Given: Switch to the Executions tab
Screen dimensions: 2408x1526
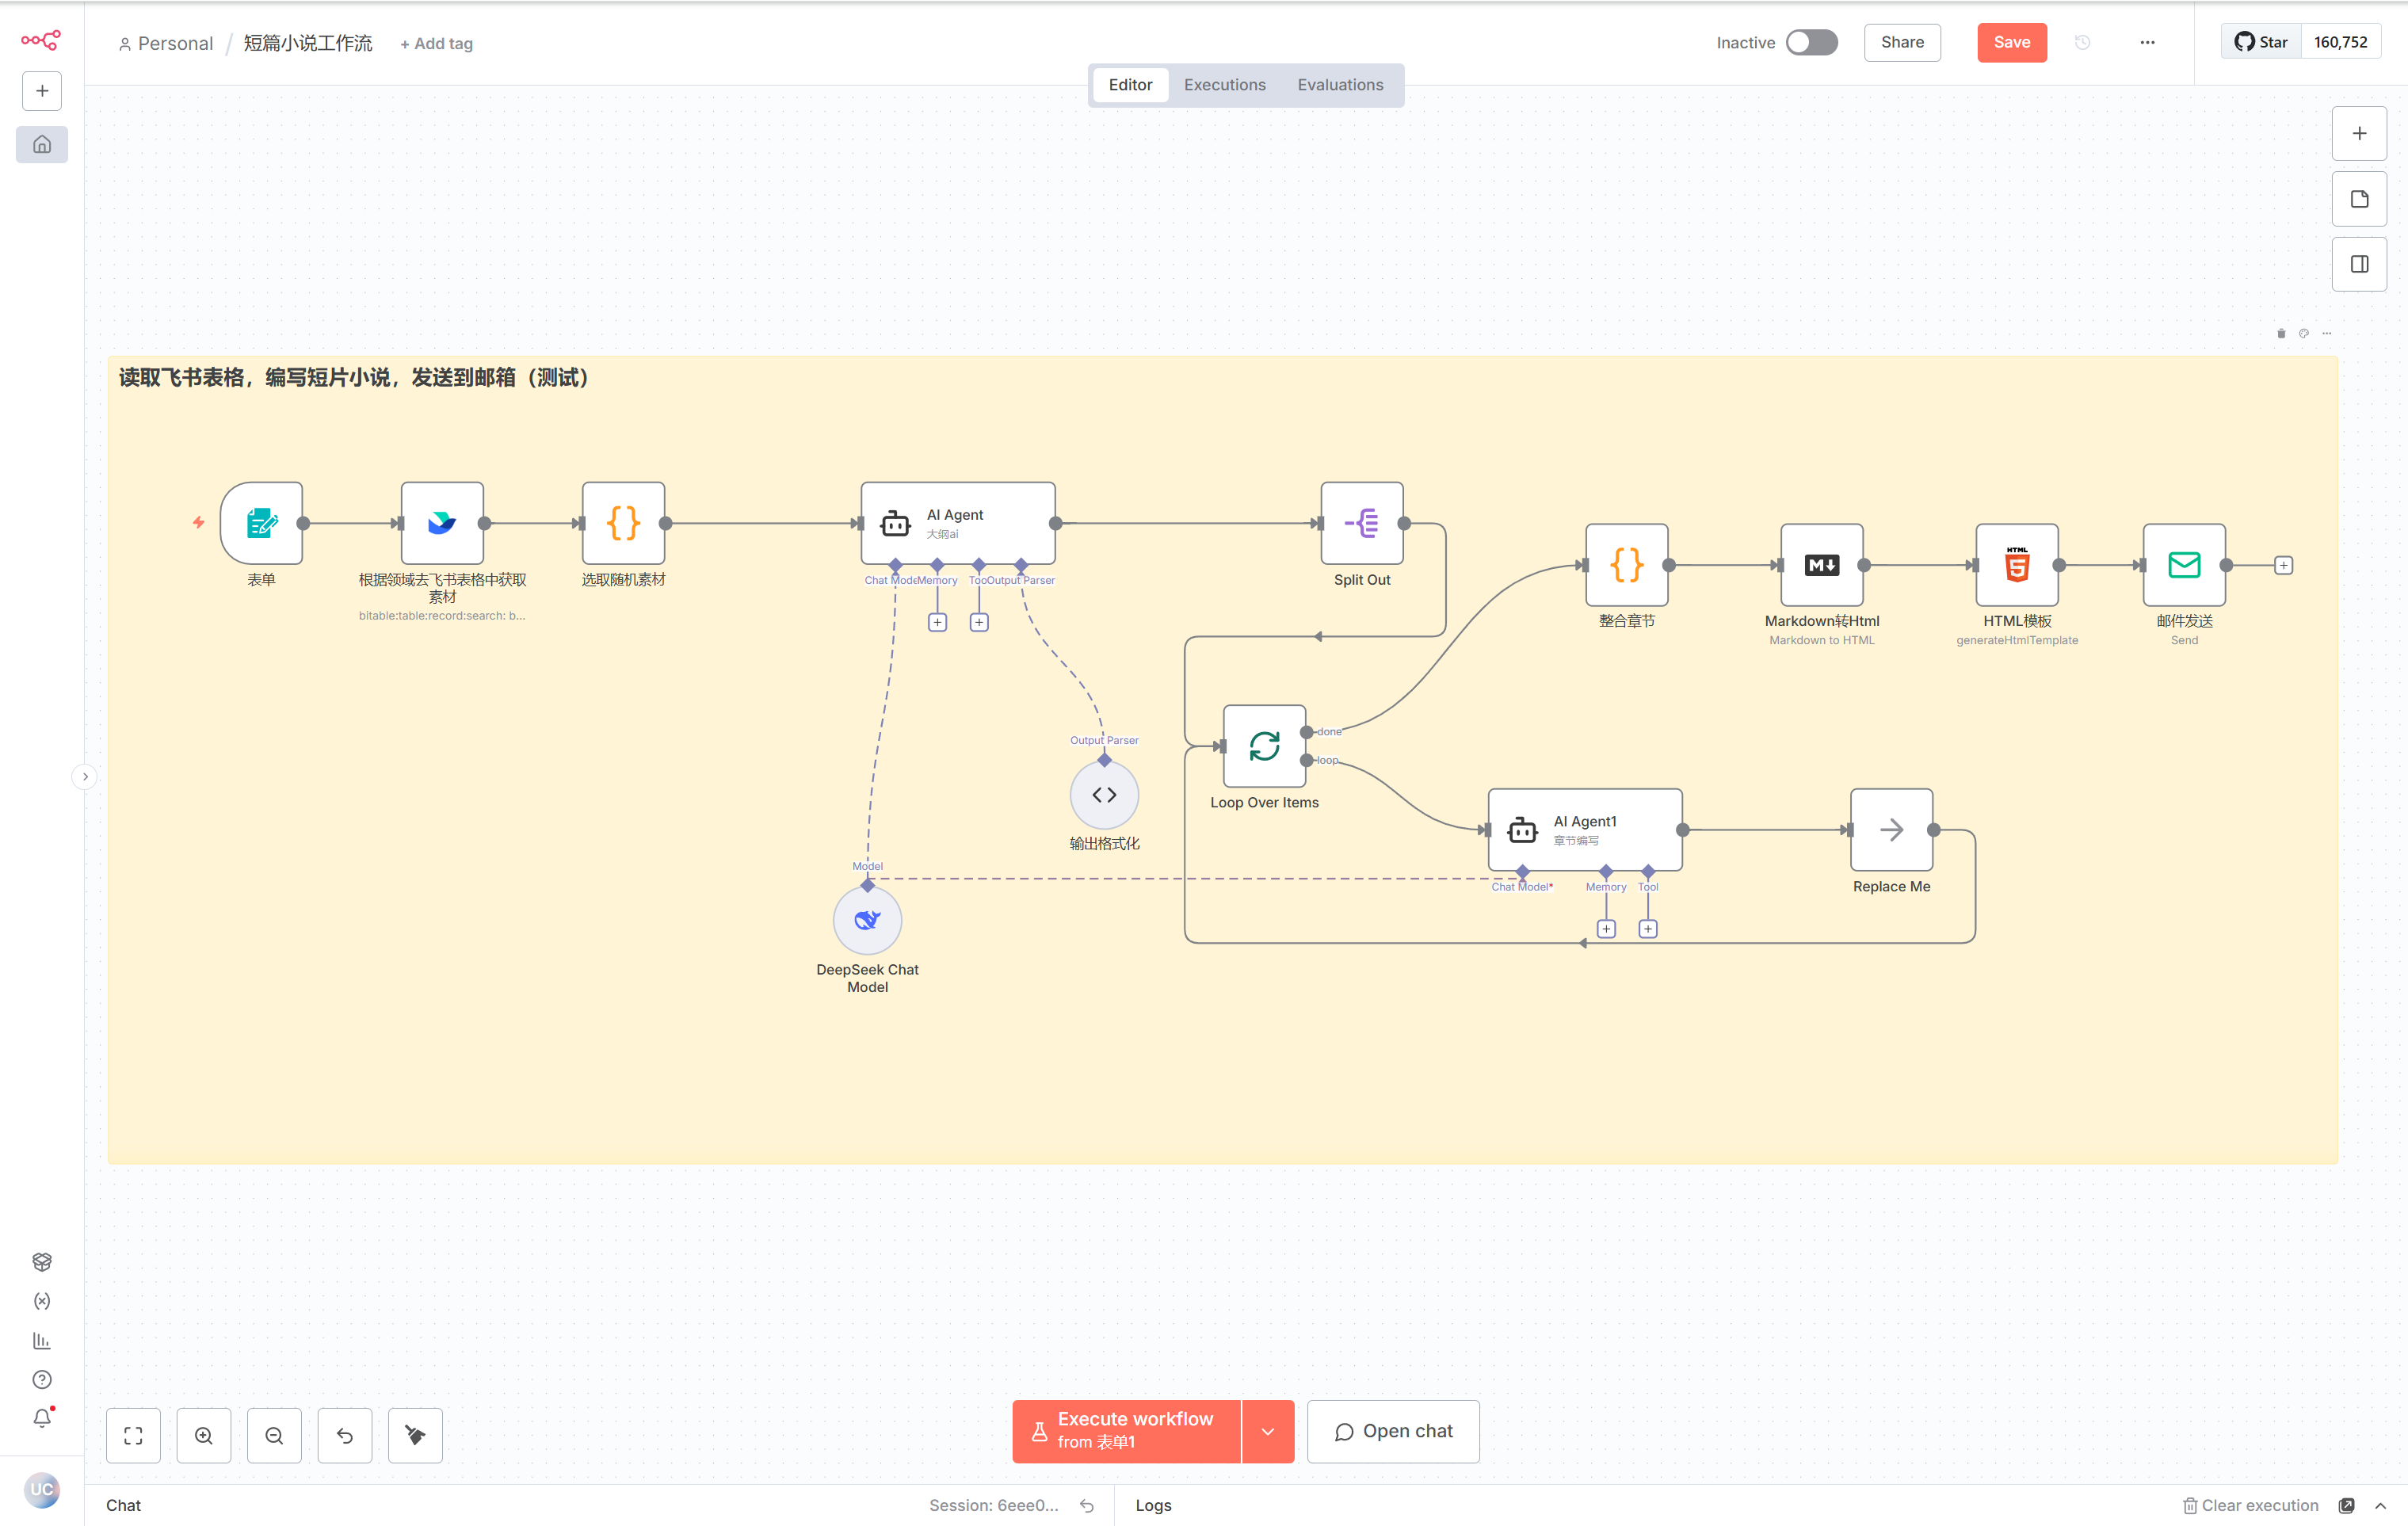Looking at the screenshot, I should 1224,85.
